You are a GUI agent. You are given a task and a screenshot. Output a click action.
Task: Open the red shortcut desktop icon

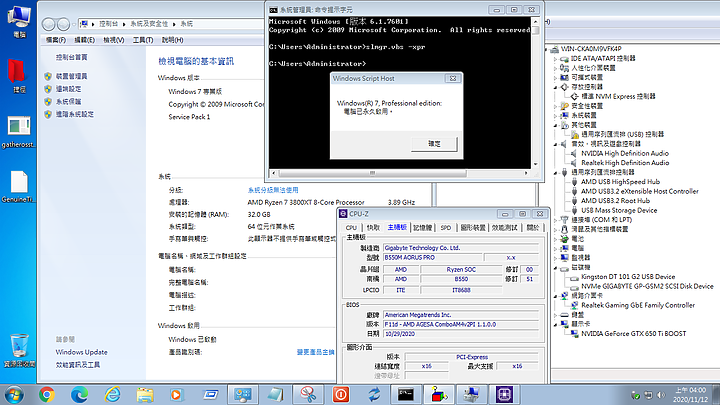coord(19,76)
